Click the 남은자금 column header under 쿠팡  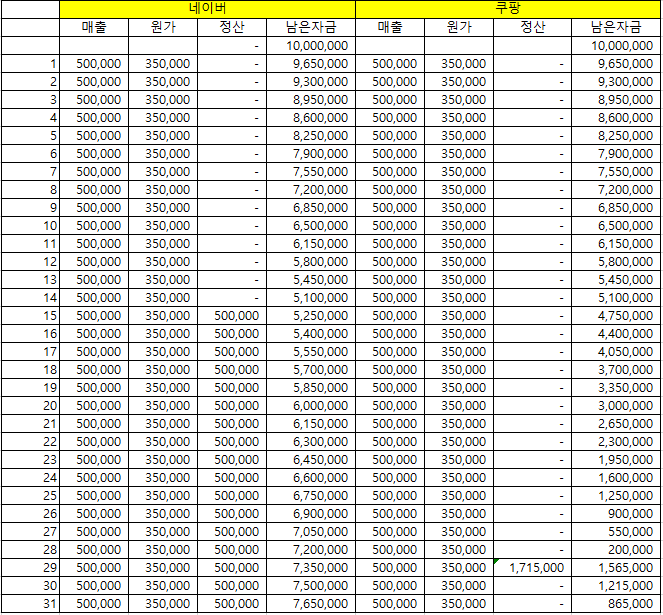tap(616, 27)
